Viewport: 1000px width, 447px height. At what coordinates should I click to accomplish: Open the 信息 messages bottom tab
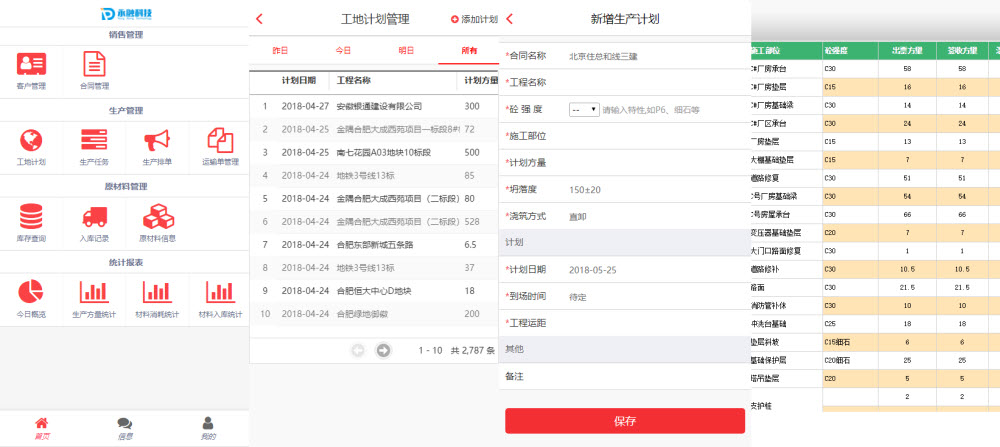125,428
